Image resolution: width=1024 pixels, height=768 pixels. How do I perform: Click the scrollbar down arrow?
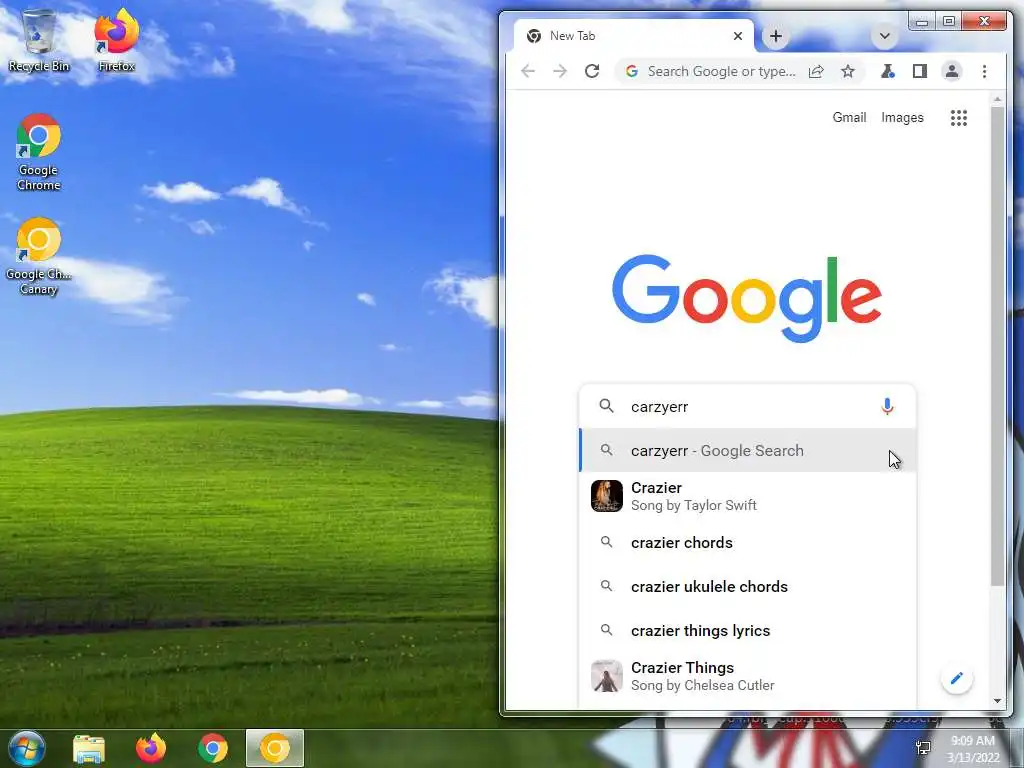click(x=997, y=701)
